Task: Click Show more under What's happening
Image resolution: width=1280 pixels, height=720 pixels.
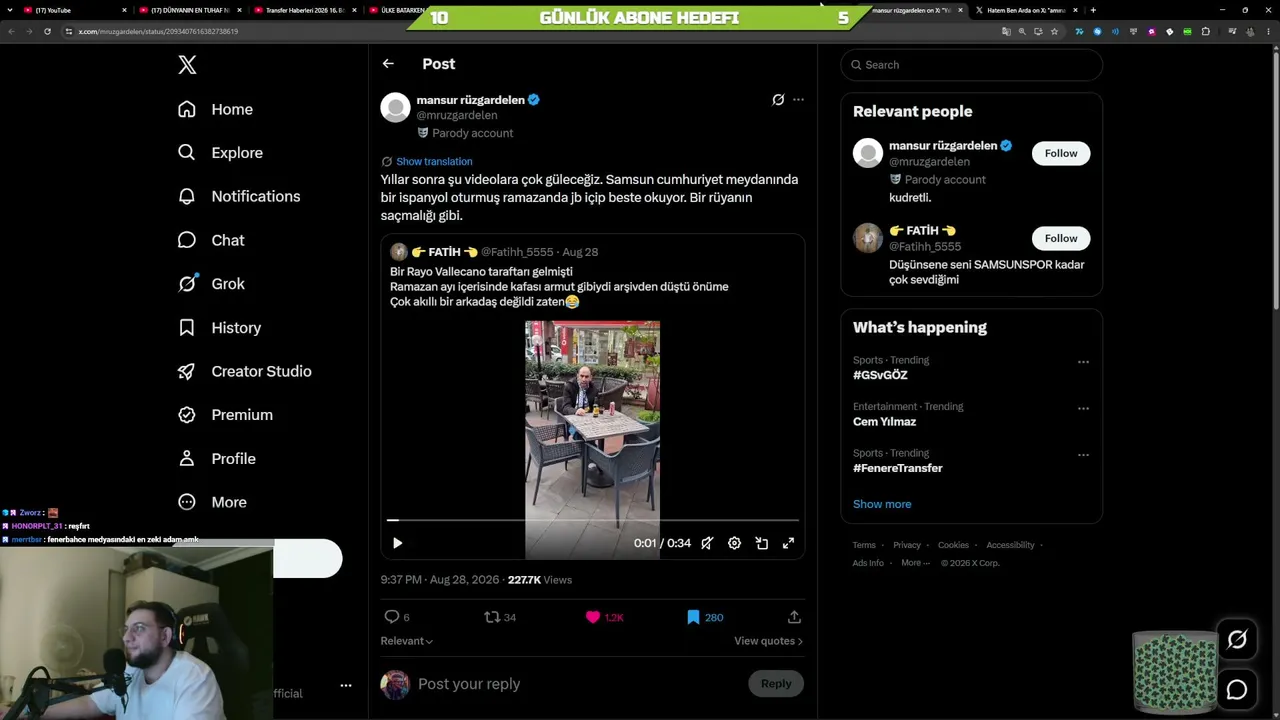Action: [882, 504]
